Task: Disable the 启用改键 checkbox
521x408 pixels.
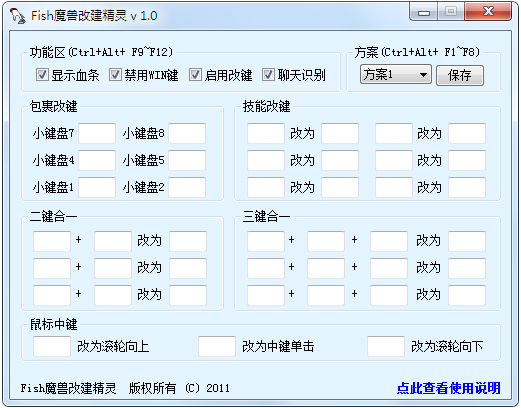Action: click(195, 75)
